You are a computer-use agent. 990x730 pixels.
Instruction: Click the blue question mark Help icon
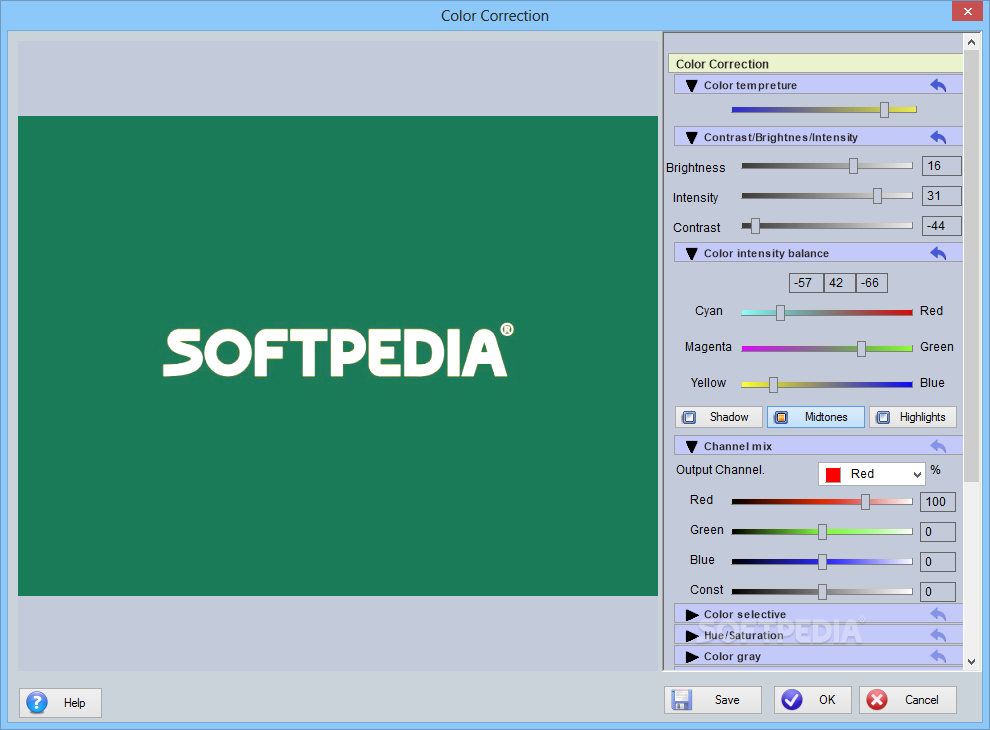click(x=37, y=702)
